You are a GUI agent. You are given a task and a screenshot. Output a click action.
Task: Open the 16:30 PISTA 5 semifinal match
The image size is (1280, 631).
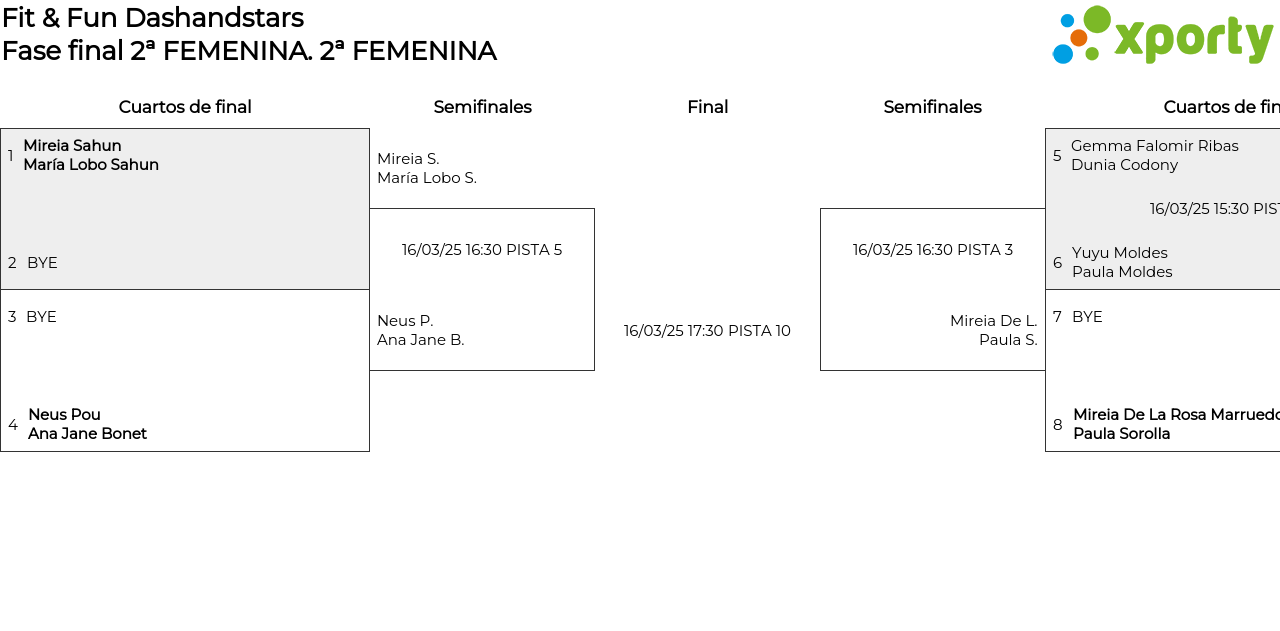tap(482, 250)
